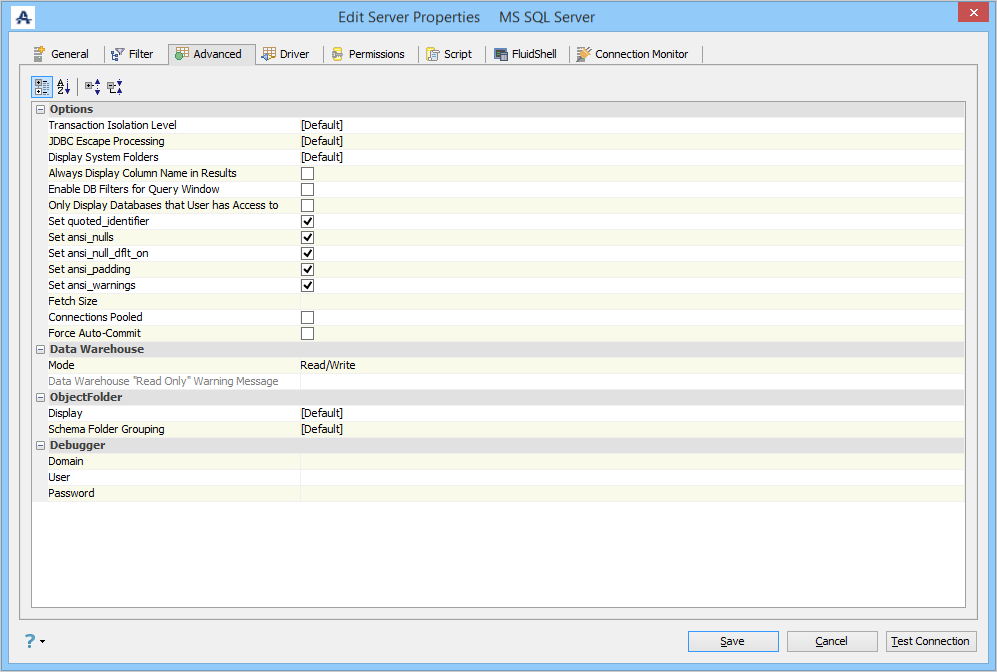This screenshot has height=672, width=997.
Task: Click the Debugger User value field
Action: click(632, 477)
